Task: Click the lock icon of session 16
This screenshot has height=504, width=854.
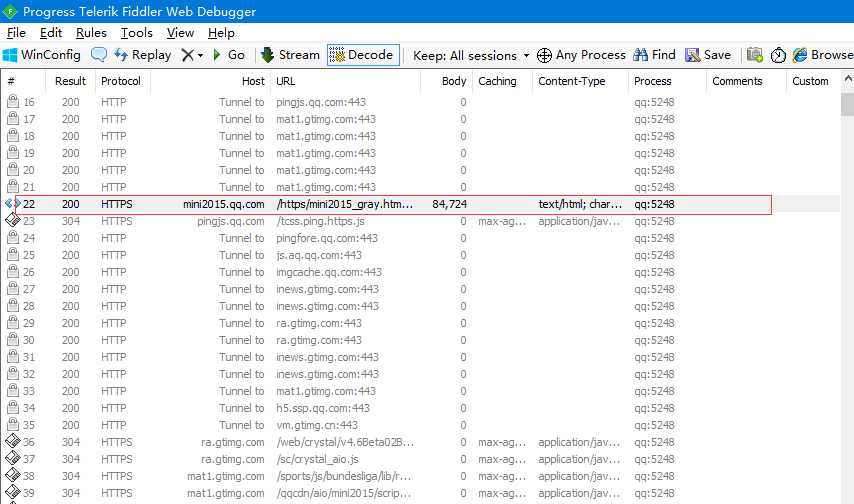Action: 13,102
